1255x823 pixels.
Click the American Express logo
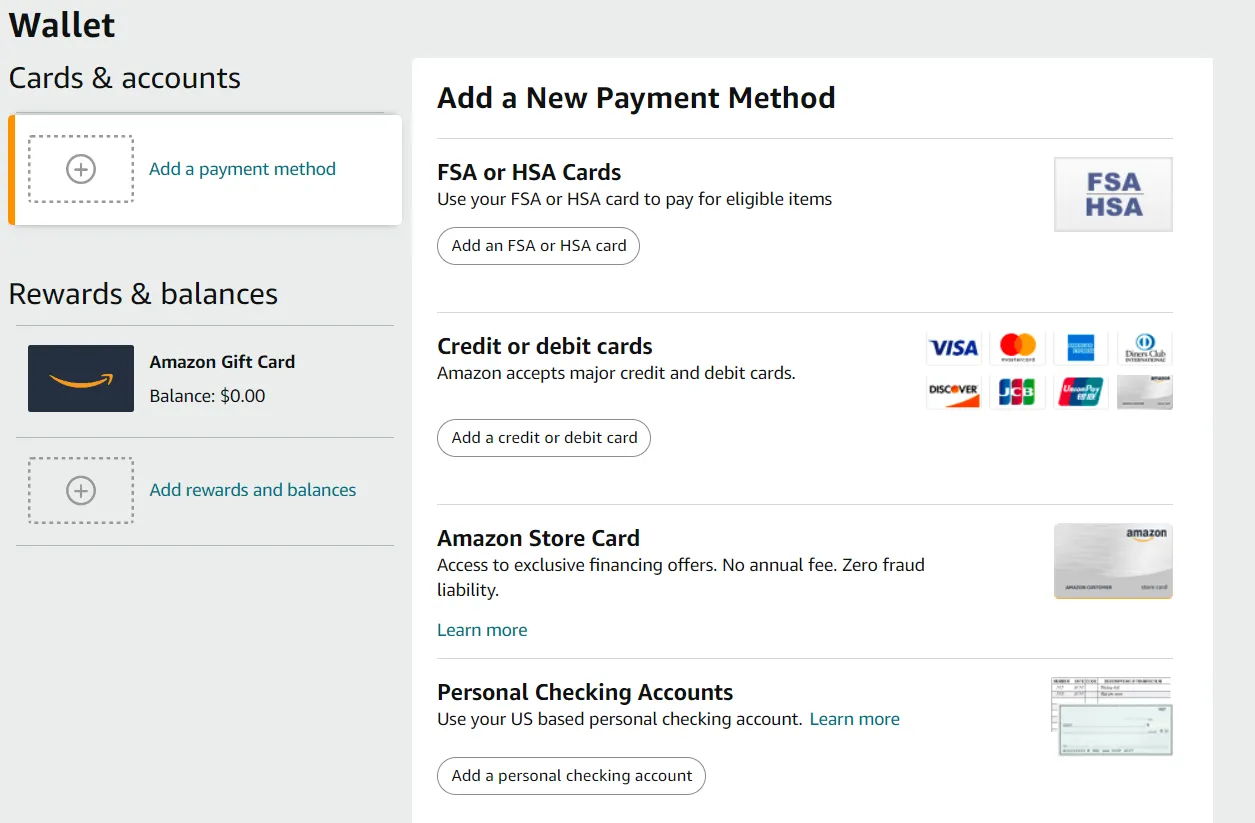(1081, 348)
